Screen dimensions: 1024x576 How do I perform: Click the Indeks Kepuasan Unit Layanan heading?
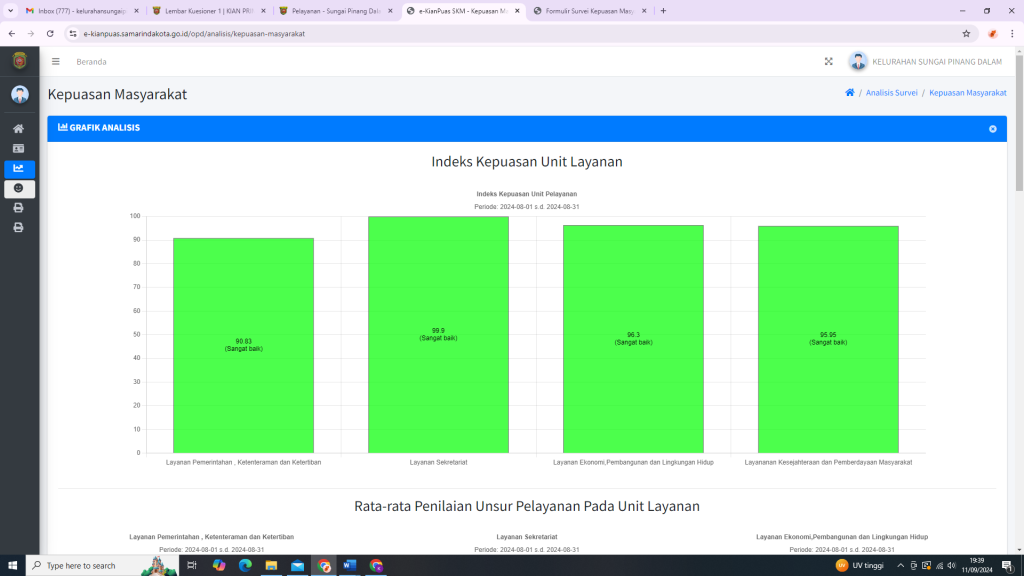coord(527,162)
